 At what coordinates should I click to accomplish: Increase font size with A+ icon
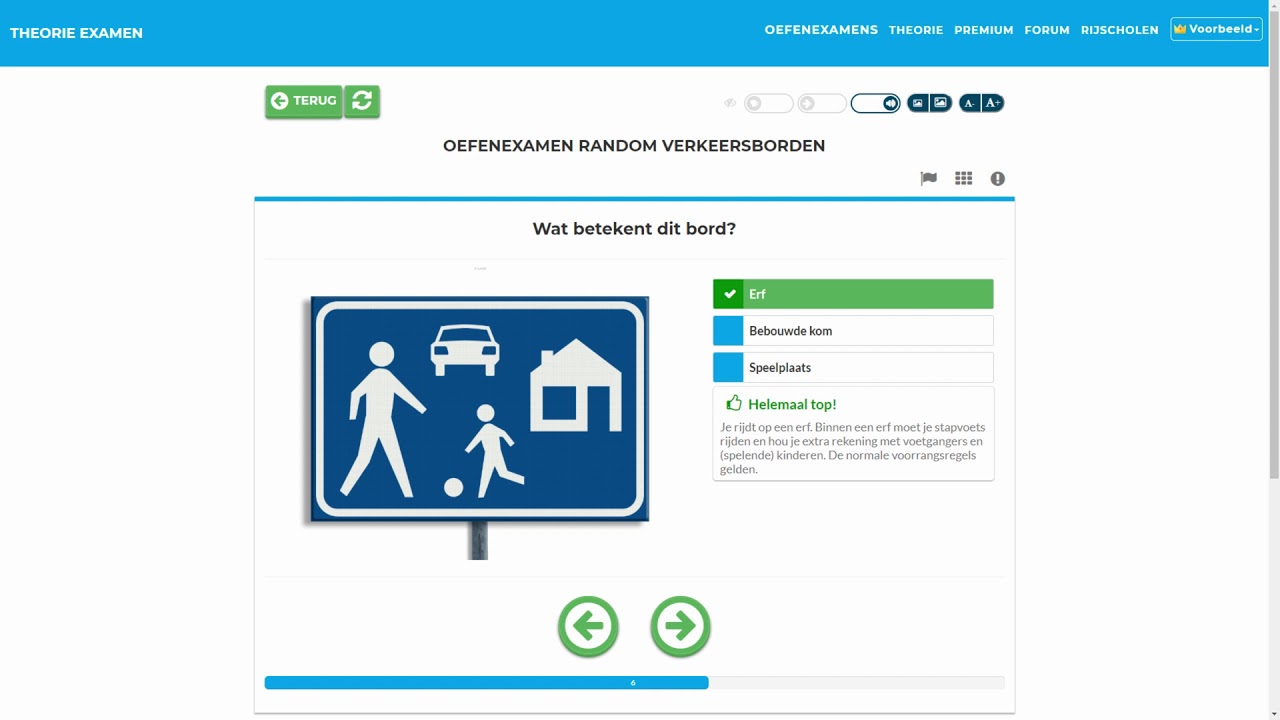[993, 103]
